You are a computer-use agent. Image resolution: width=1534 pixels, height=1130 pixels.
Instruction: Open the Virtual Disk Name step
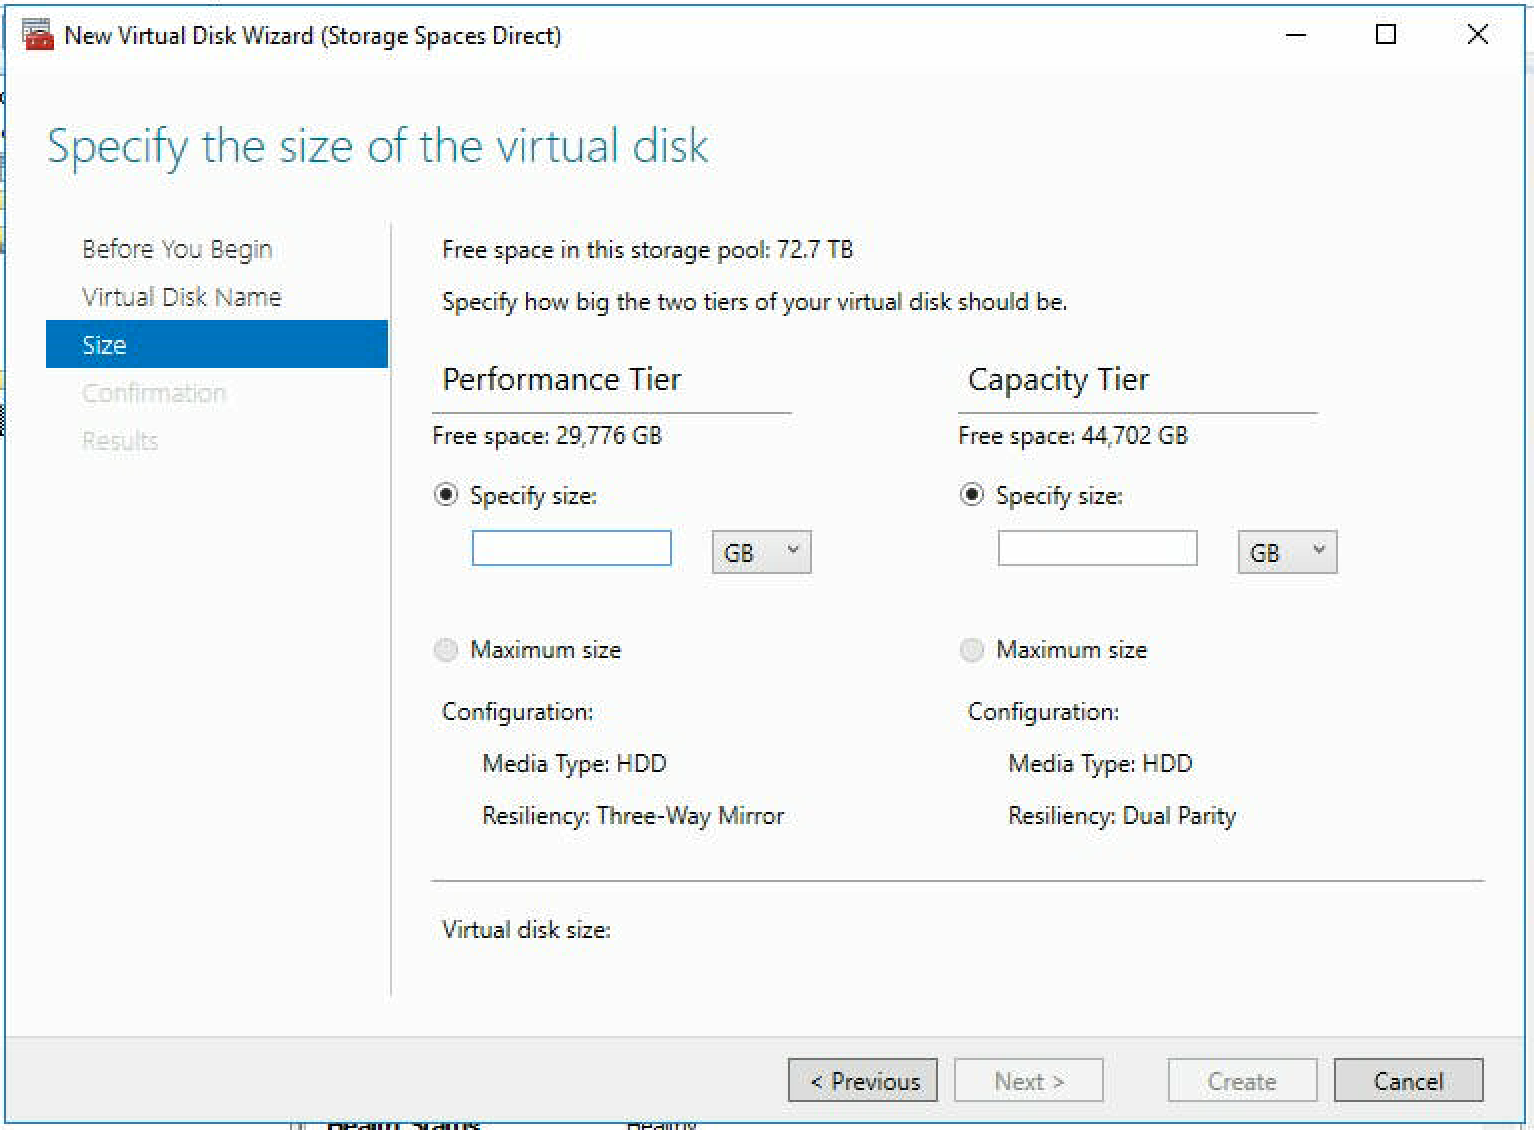pyautogui.click(x=182, y=296)
